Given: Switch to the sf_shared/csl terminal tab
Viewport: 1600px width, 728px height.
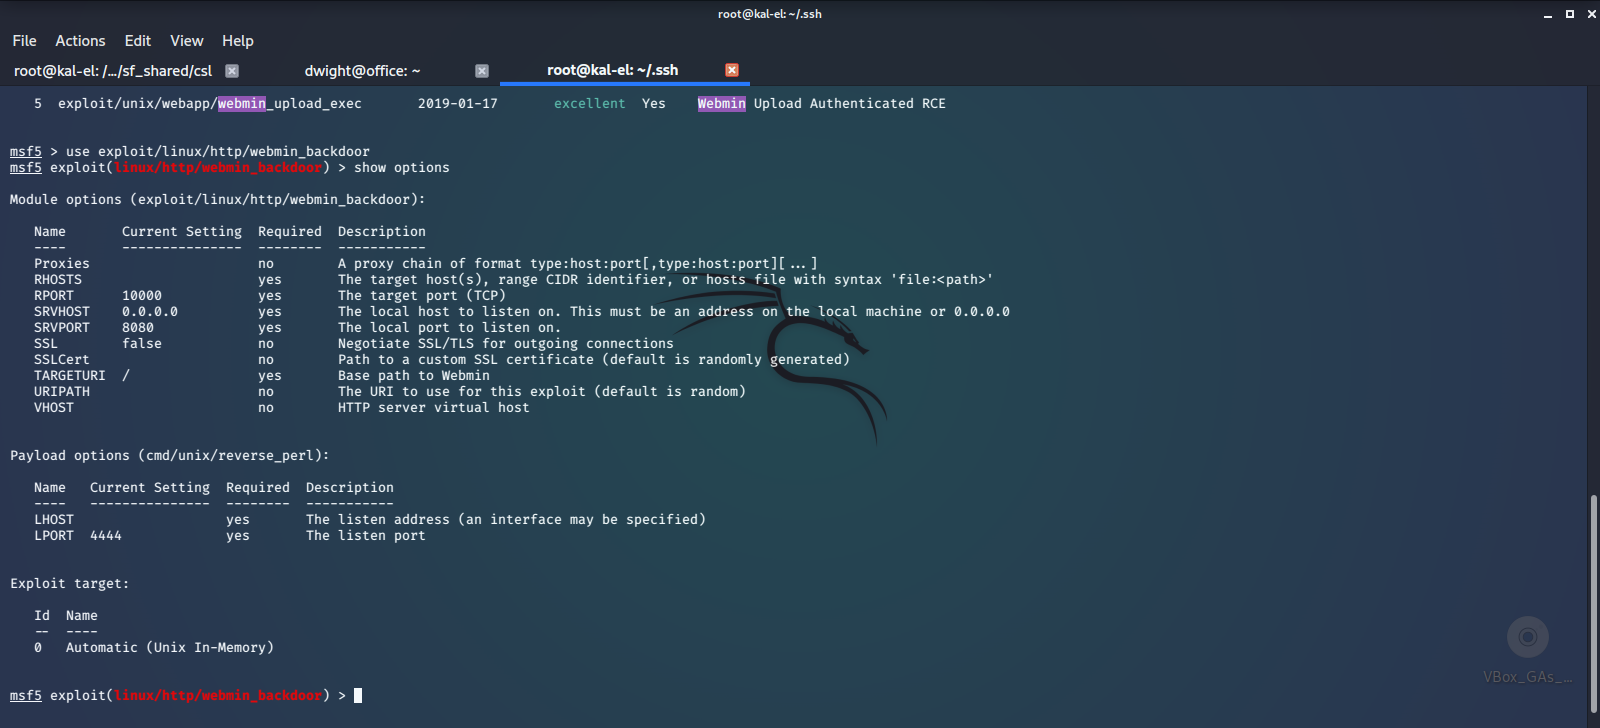Looking at the screenshot, I should (113, 71).
